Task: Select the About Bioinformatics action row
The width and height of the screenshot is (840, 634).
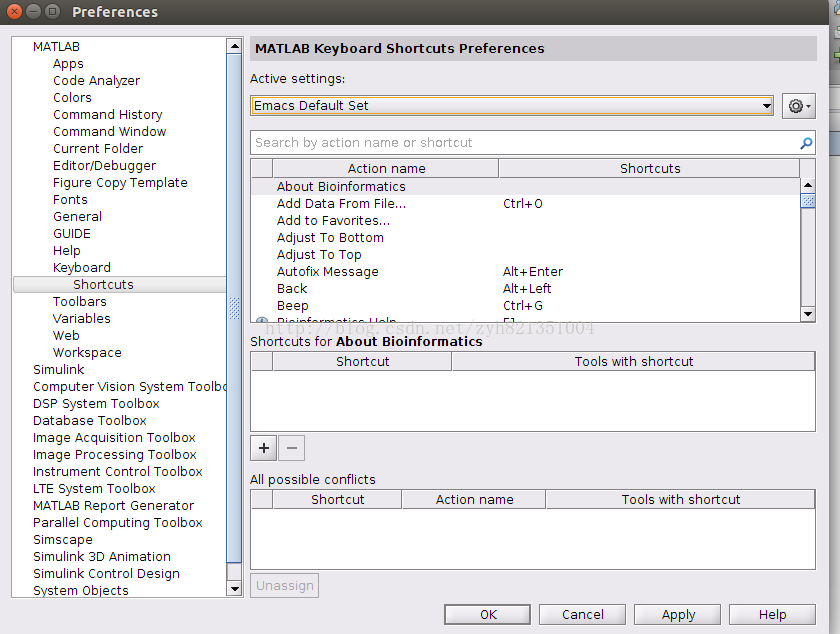Action: coord(526,187)
